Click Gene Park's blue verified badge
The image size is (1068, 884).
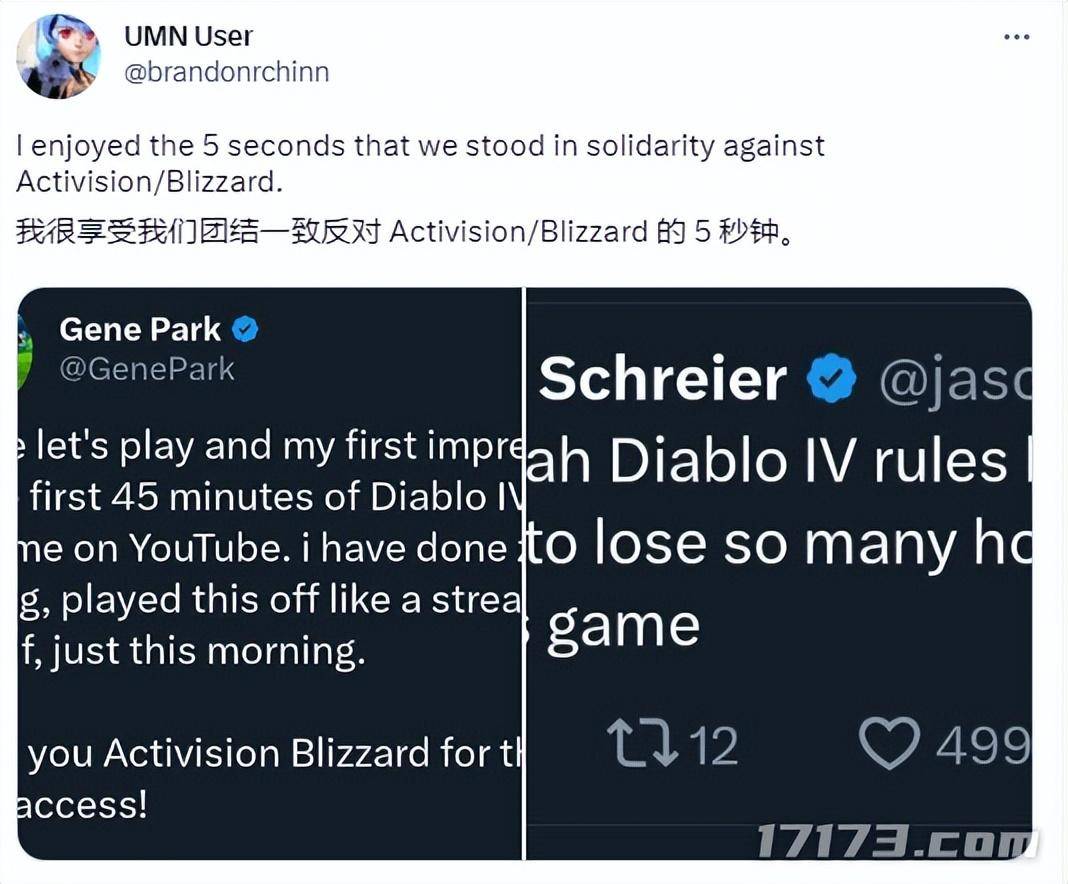(245, 329)
